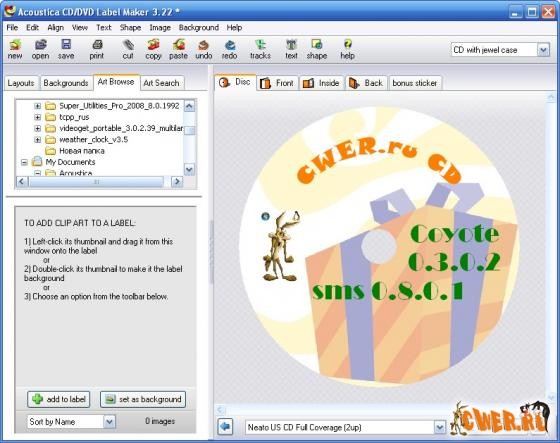This screenshot has height=443, width=560.
Task: Click the folder tree vertical scrollbar thumb
Action: tap(190, 130)
